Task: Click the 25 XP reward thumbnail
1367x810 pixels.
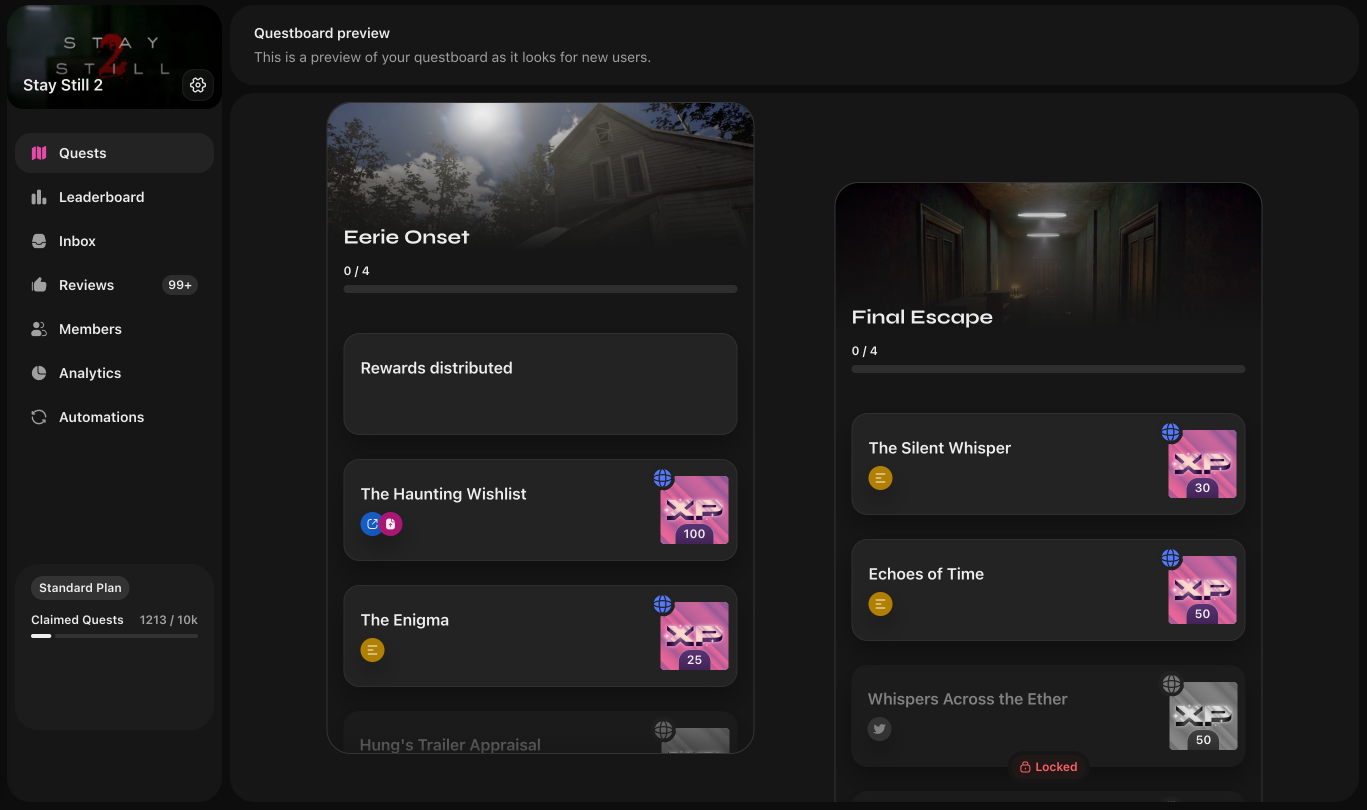Action: tap(694, 636)
